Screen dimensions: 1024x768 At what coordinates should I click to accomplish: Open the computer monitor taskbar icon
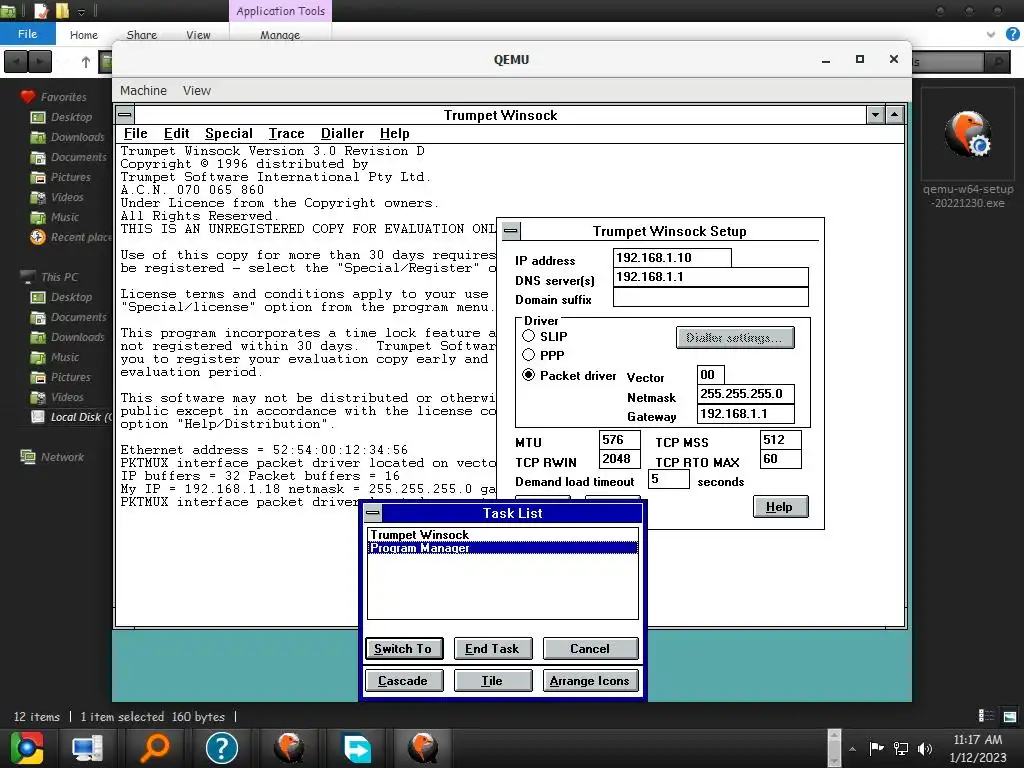click(87, 748)
